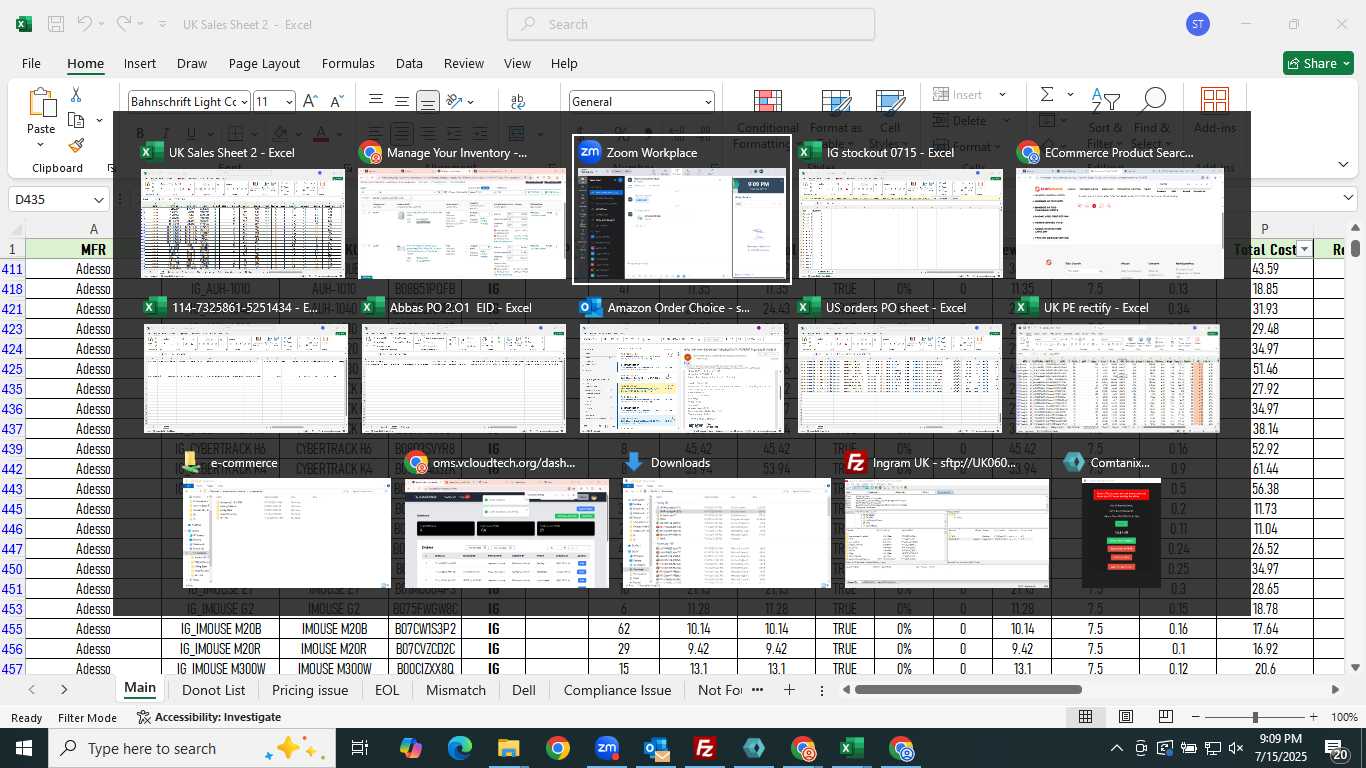Click the Save icon in title bar
The height and width of the screenshot is (768, 1366).
[x=55, y=24]
